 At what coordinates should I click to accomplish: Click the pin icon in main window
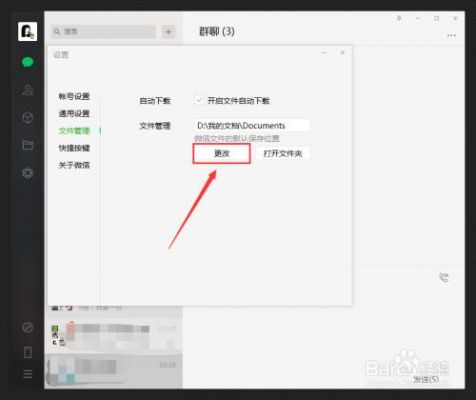point(399,18)
